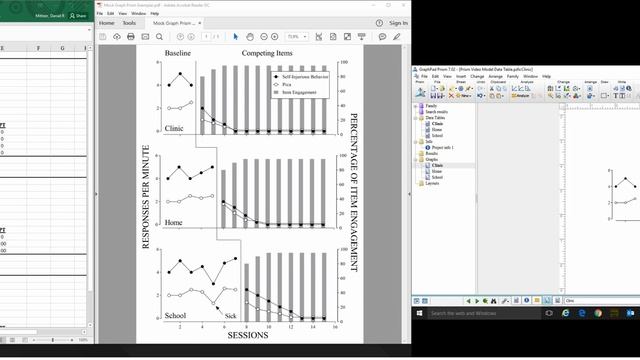
Task: Click the info circle icon in Prism bottom bar
Action: pos(527,300)
